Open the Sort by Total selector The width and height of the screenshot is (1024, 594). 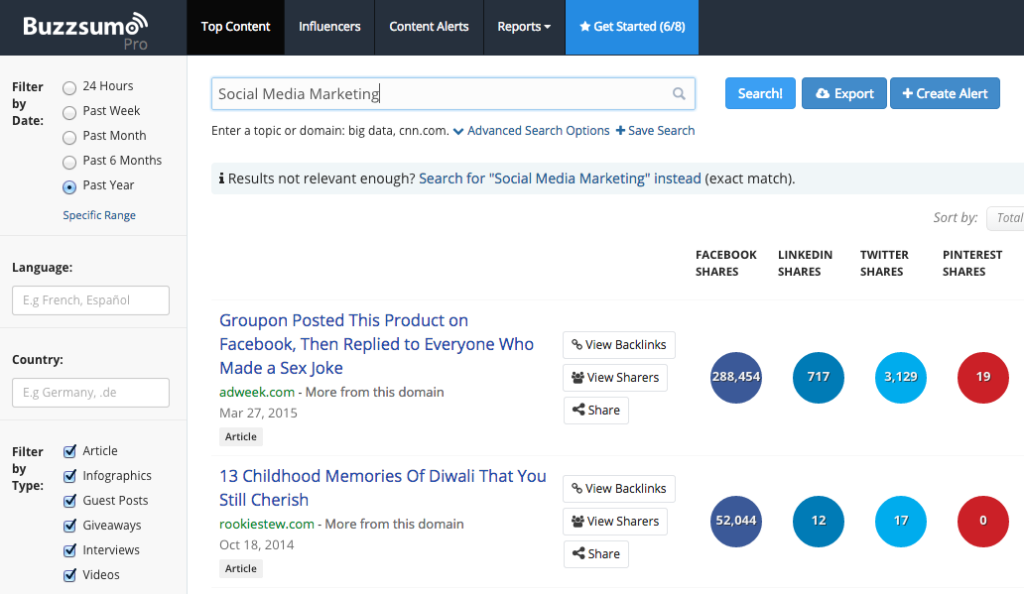[x=1008, y=218]
